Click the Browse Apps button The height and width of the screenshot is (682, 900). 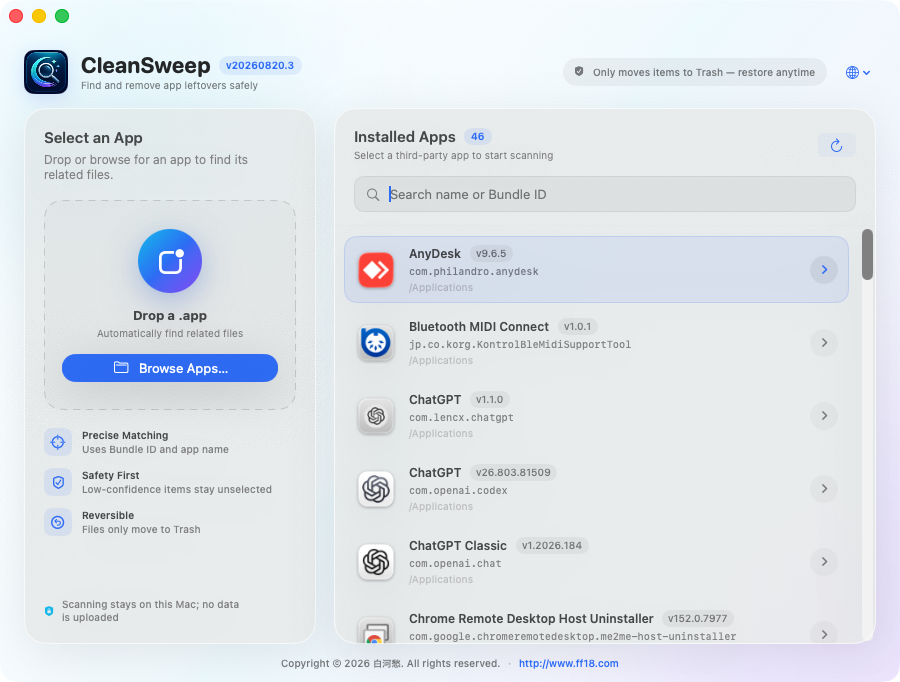tap(170, 368)
